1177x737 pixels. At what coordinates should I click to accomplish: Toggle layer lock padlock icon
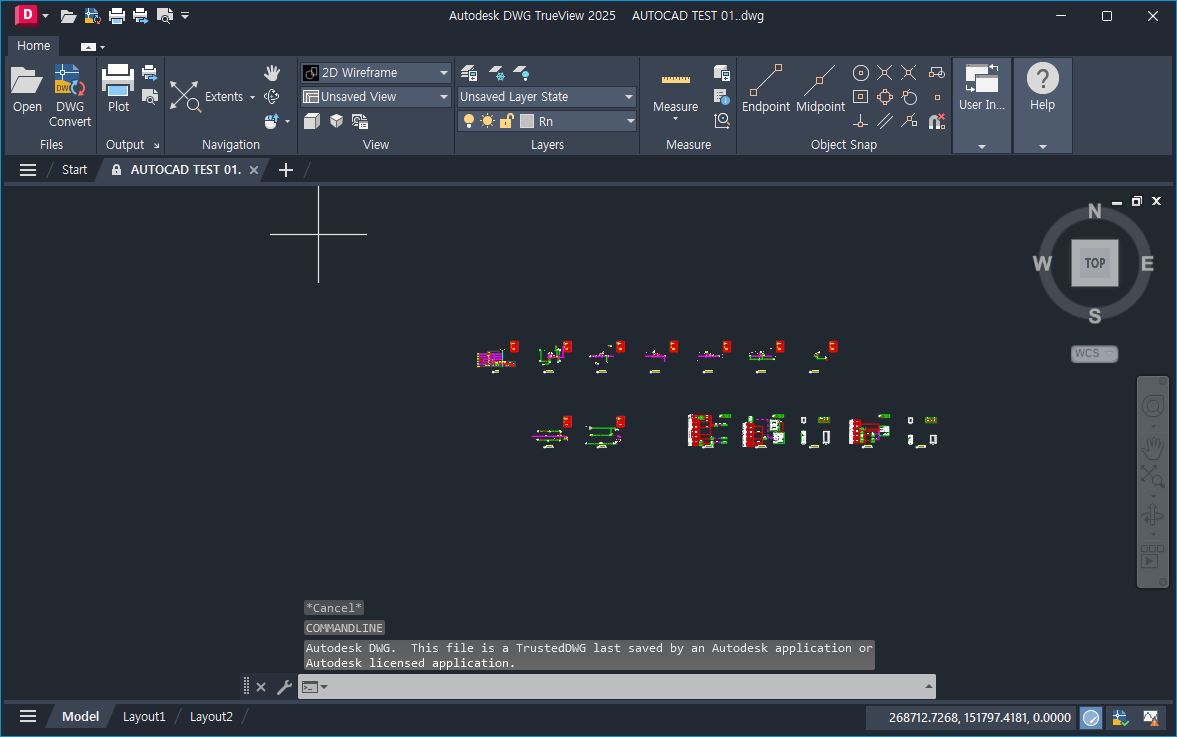(x=507, y=121)
